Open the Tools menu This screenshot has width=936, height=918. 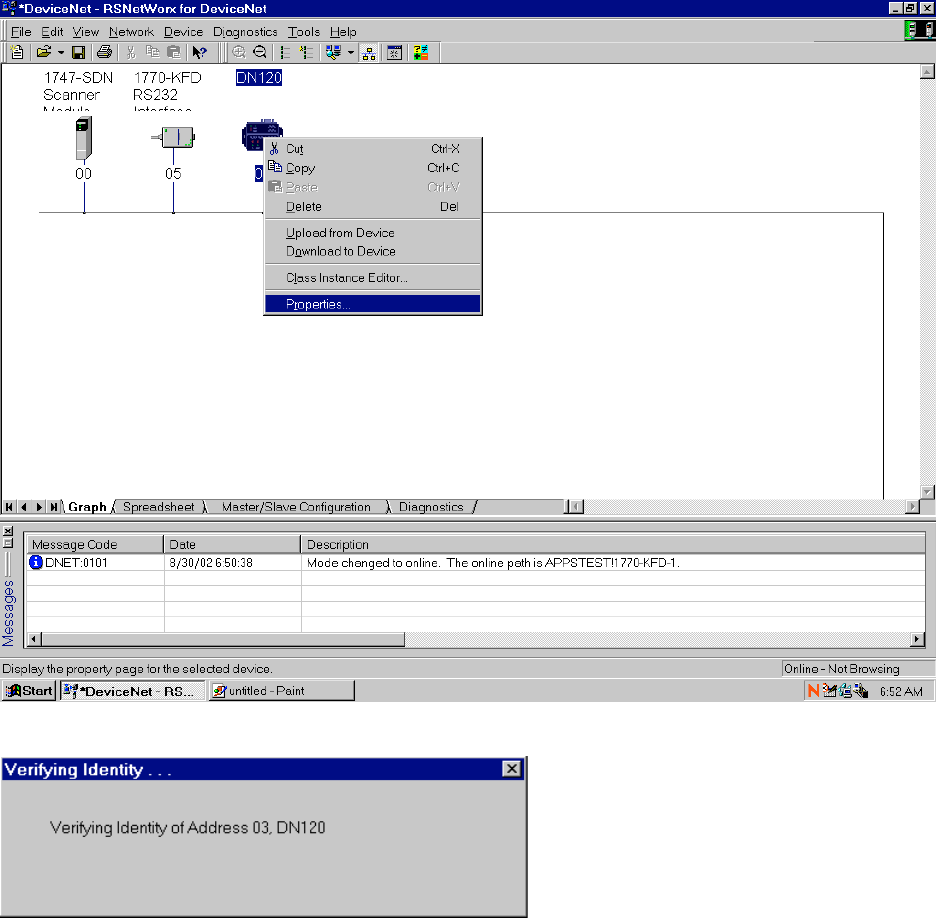coord(304,32)
